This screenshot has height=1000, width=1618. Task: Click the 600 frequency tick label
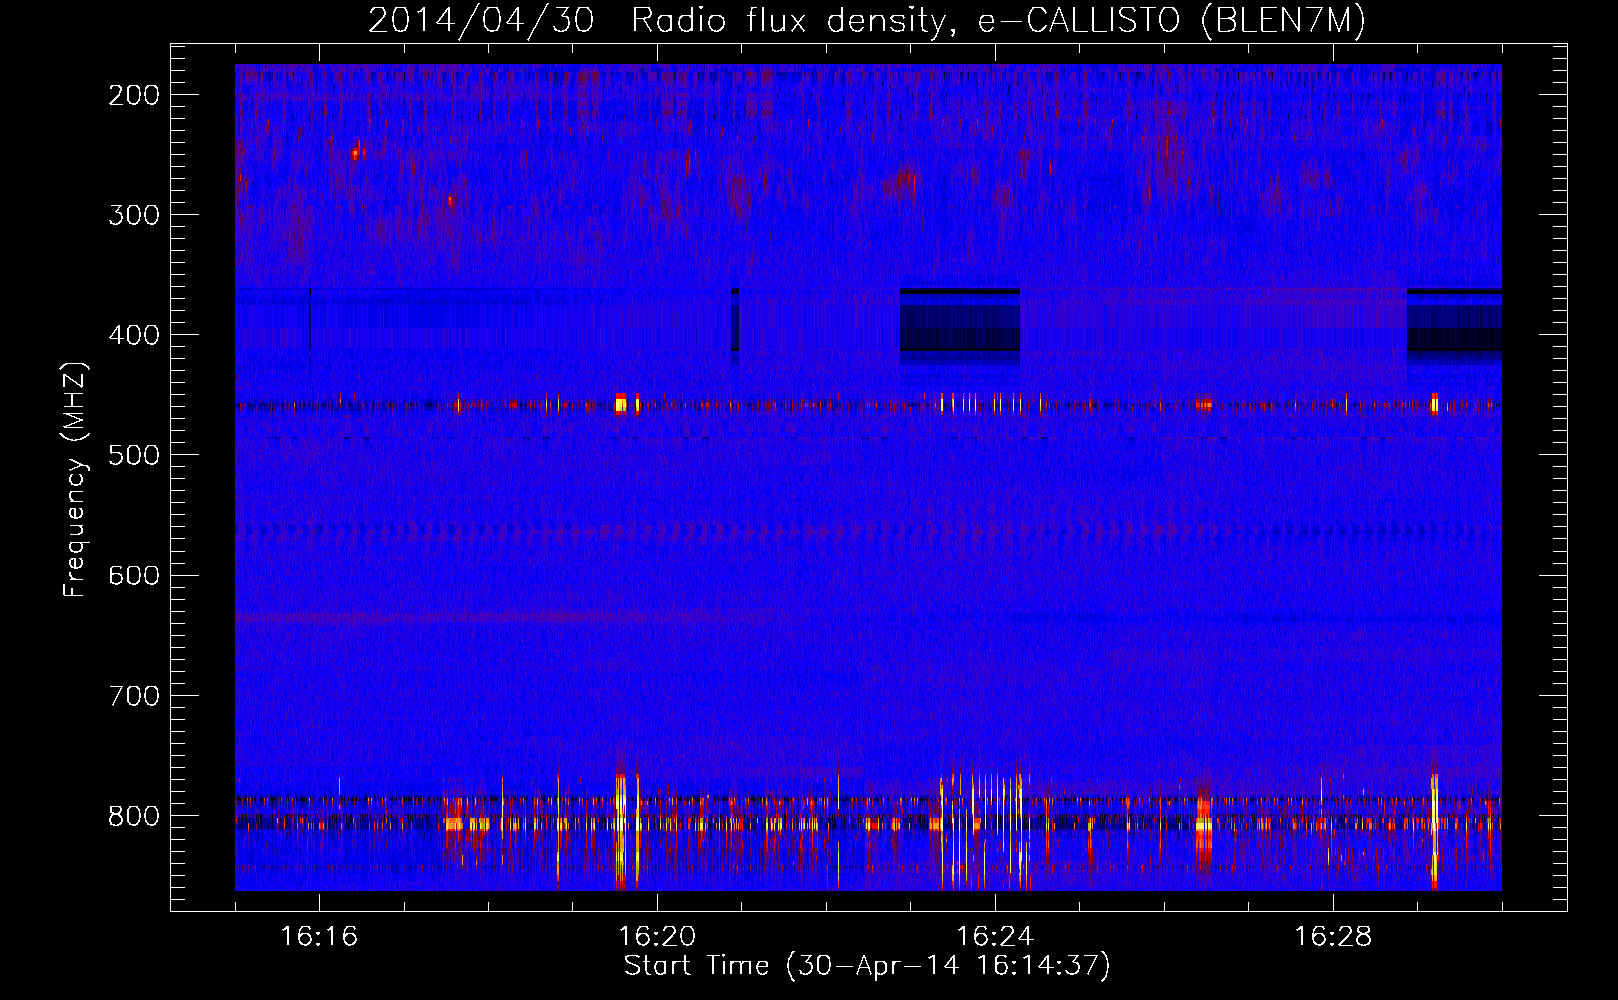[x=134, y=575]
